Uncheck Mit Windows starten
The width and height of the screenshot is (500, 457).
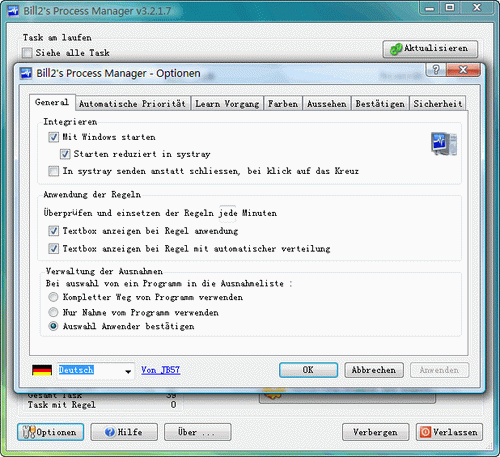click(x=54, y=137)
